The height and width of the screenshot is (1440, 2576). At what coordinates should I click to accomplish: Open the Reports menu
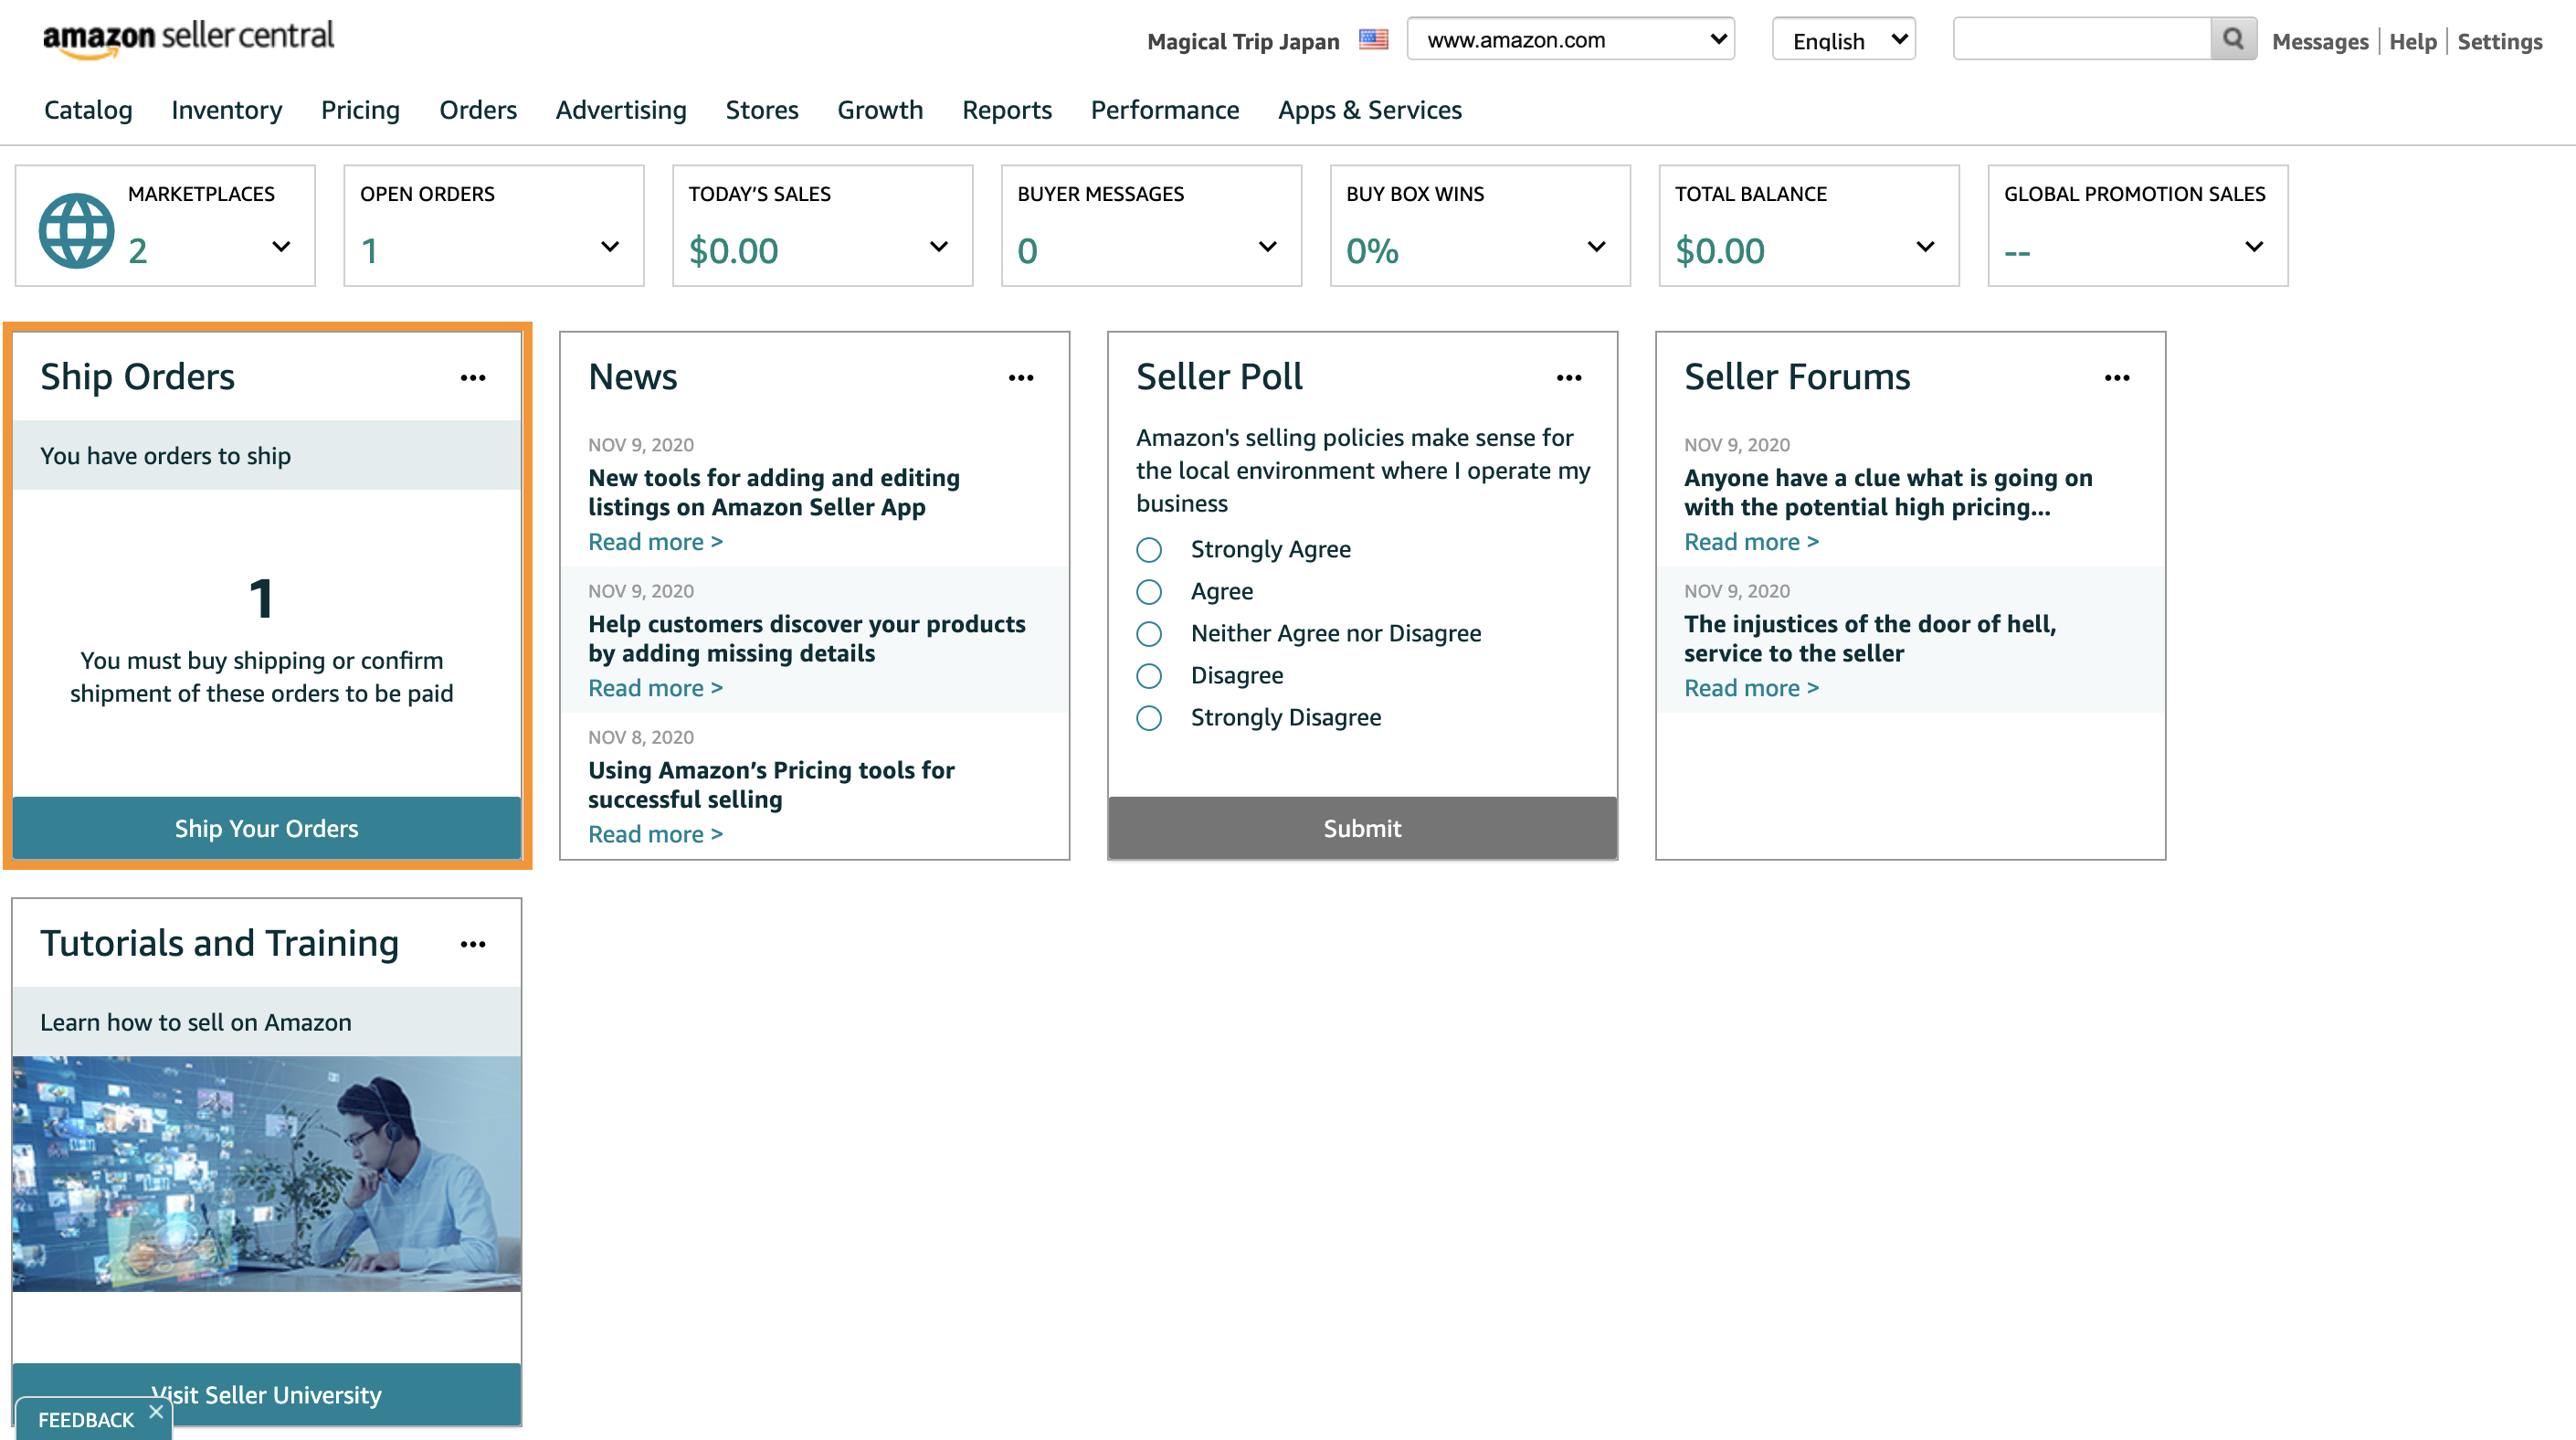(1006, 110)
